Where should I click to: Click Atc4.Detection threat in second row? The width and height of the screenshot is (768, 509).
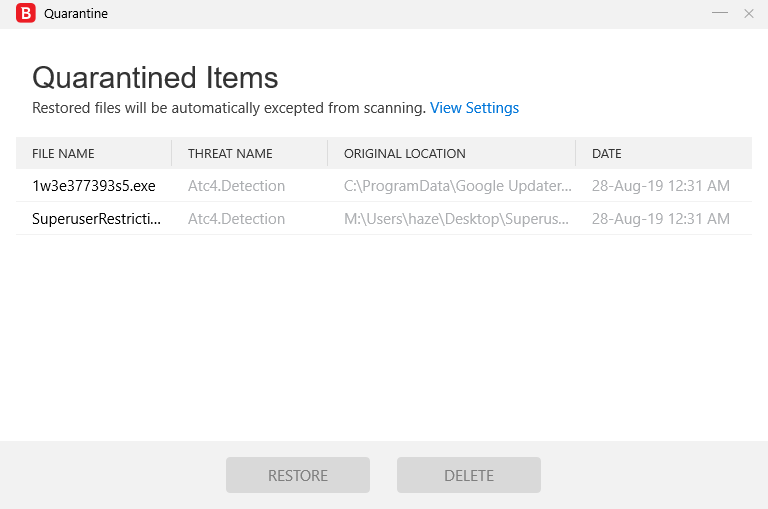(x=236, y=219)
